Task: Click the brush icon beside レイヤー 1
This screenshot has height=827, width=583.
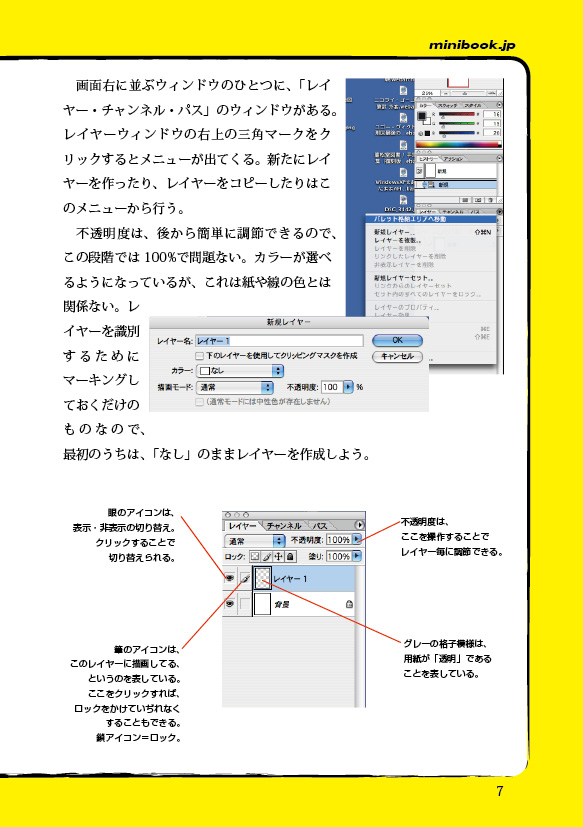Action: tap(245, 579)
